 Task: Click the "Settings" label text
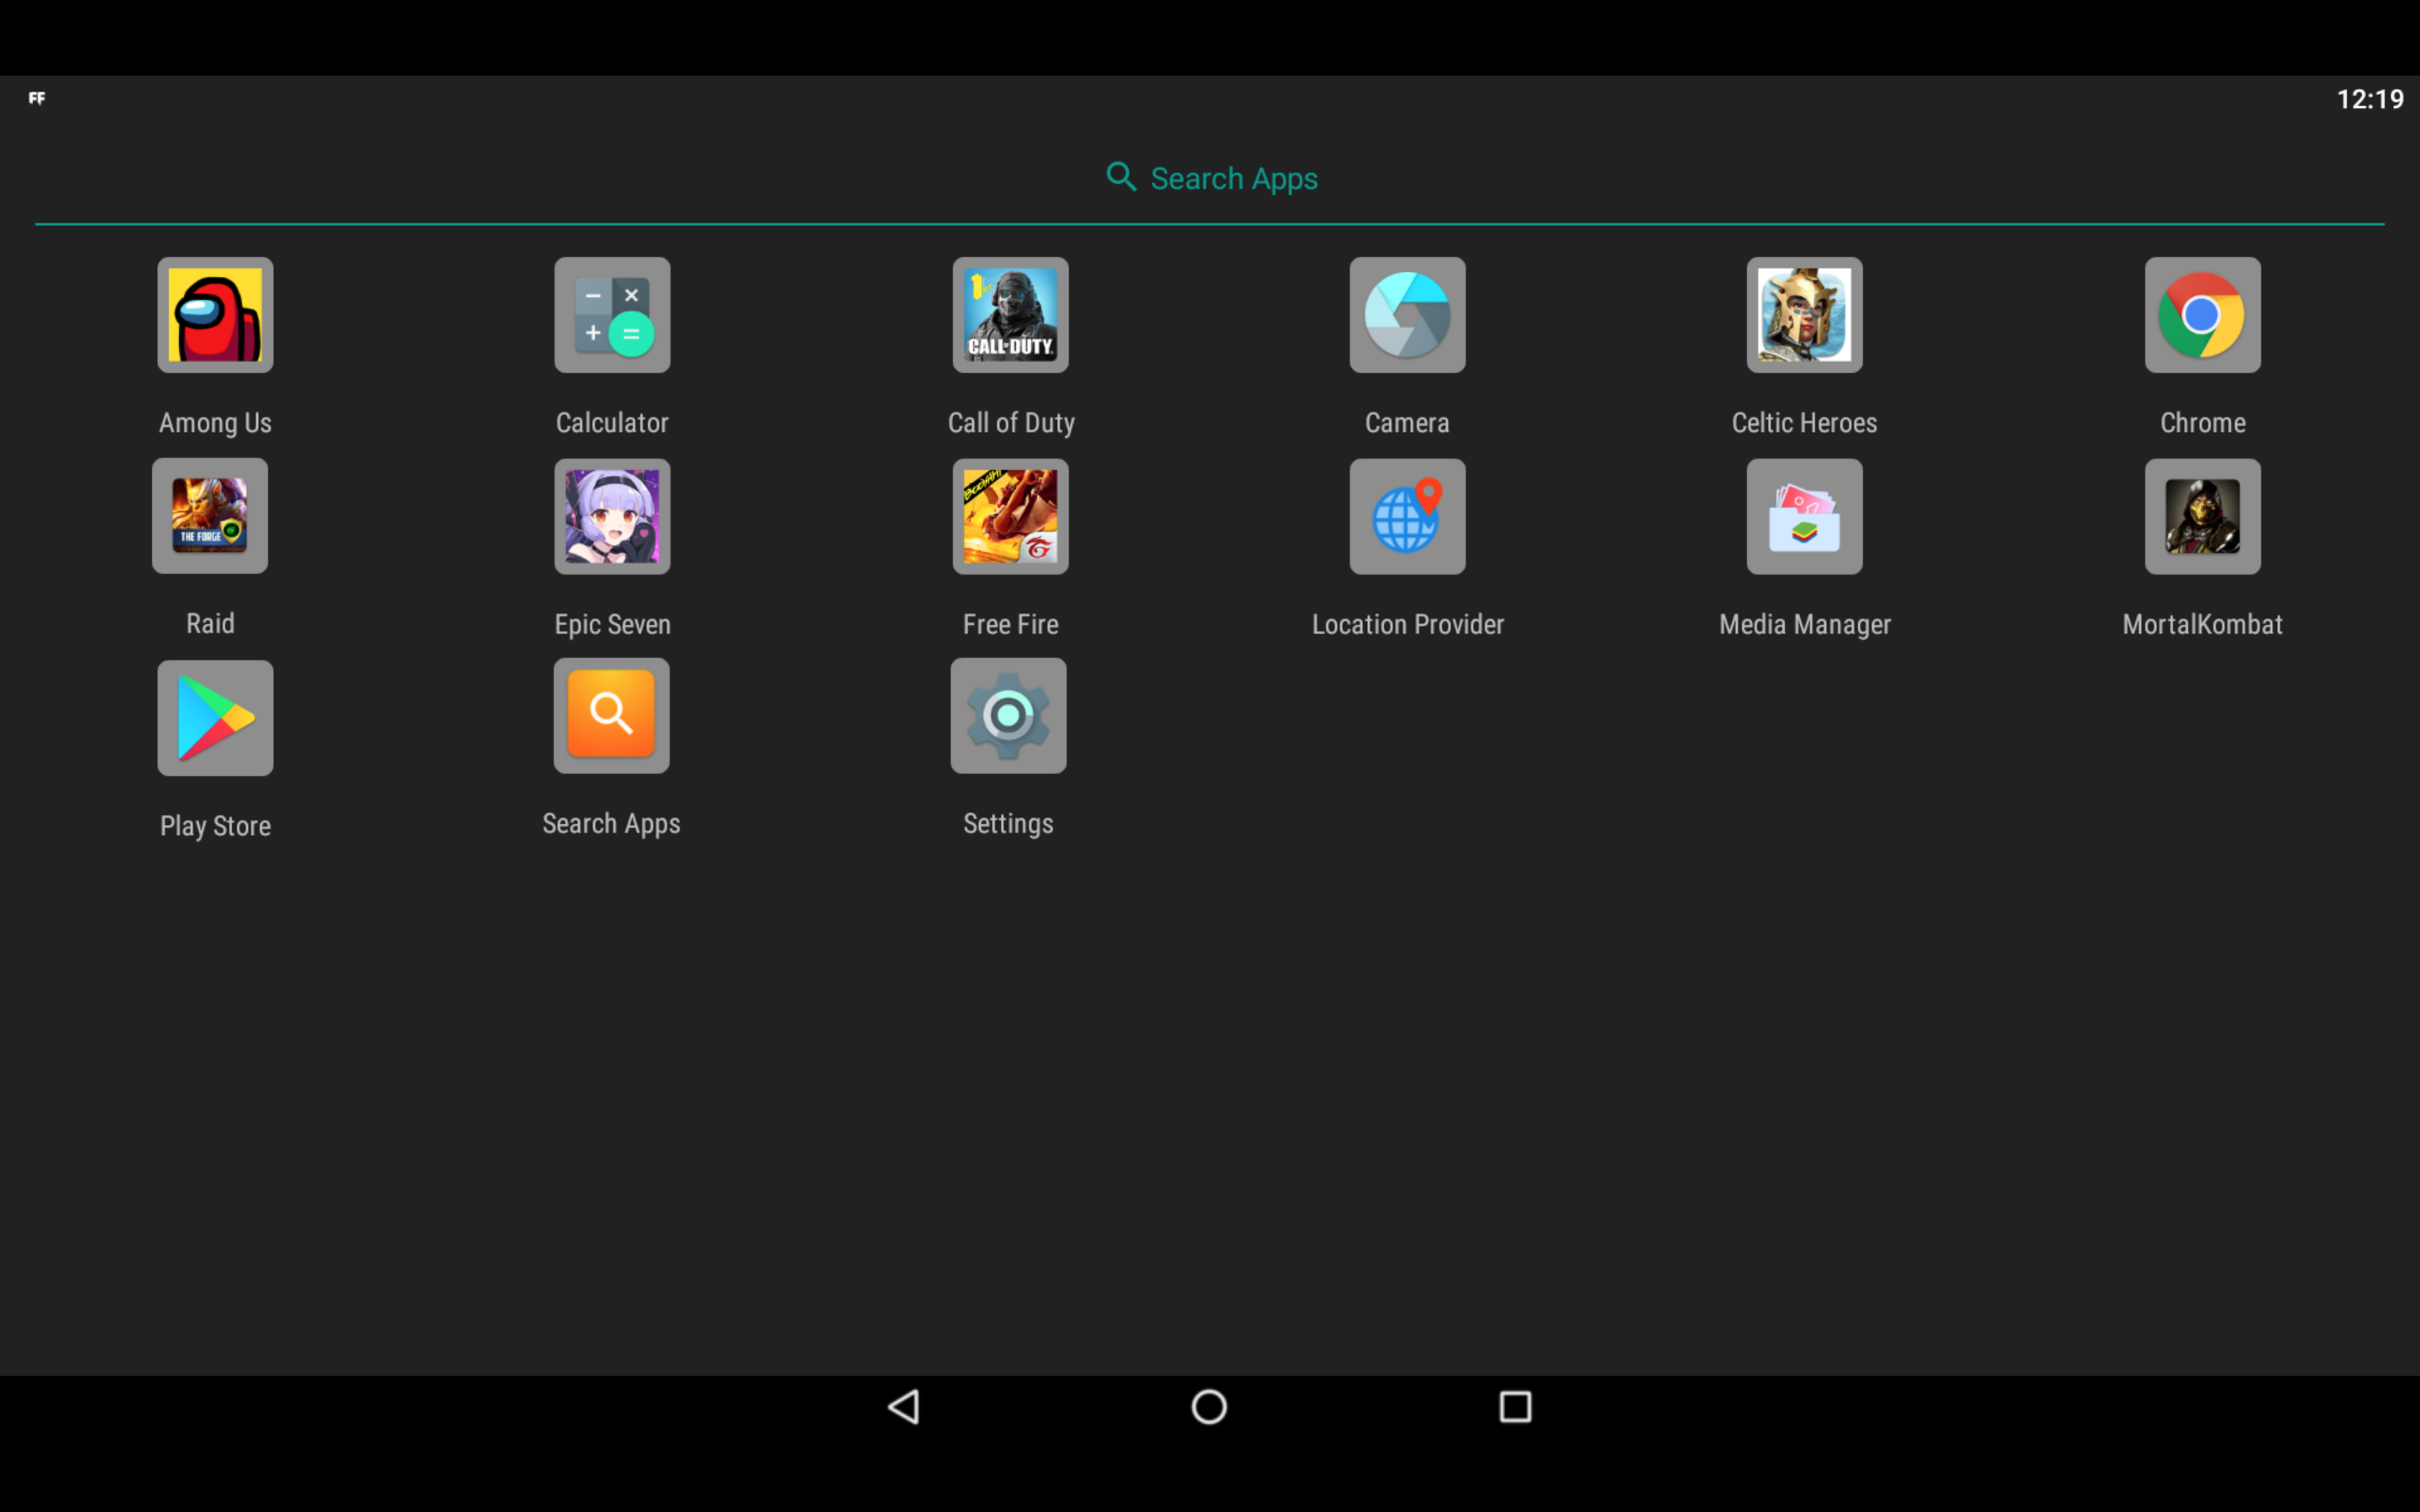[x=1008, y=824]
